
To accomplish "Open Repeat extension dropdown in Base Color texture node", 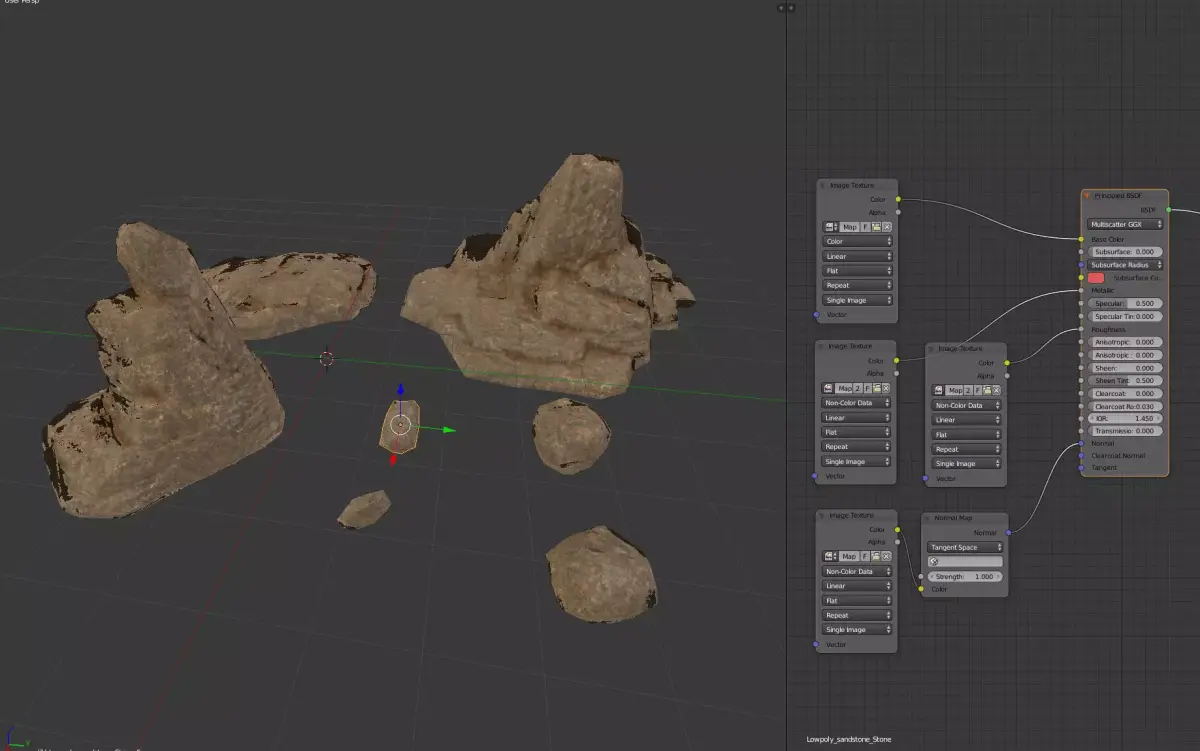I will (857, 285).
